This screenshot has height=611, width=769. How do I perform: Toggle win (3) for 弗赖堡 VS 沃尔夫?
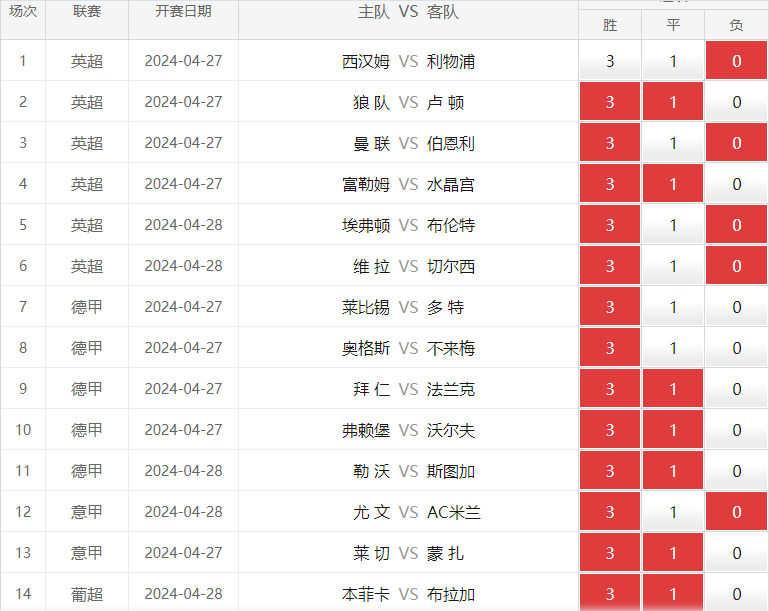[610, 430]
